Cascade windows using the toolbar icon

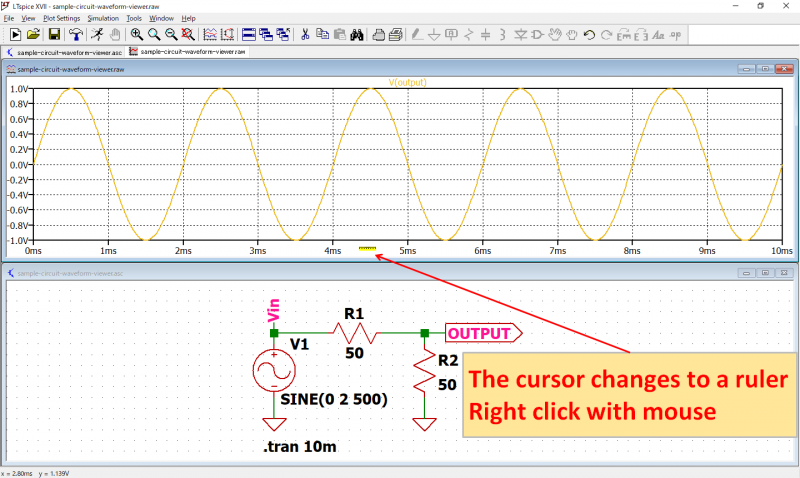click(266, 35)
